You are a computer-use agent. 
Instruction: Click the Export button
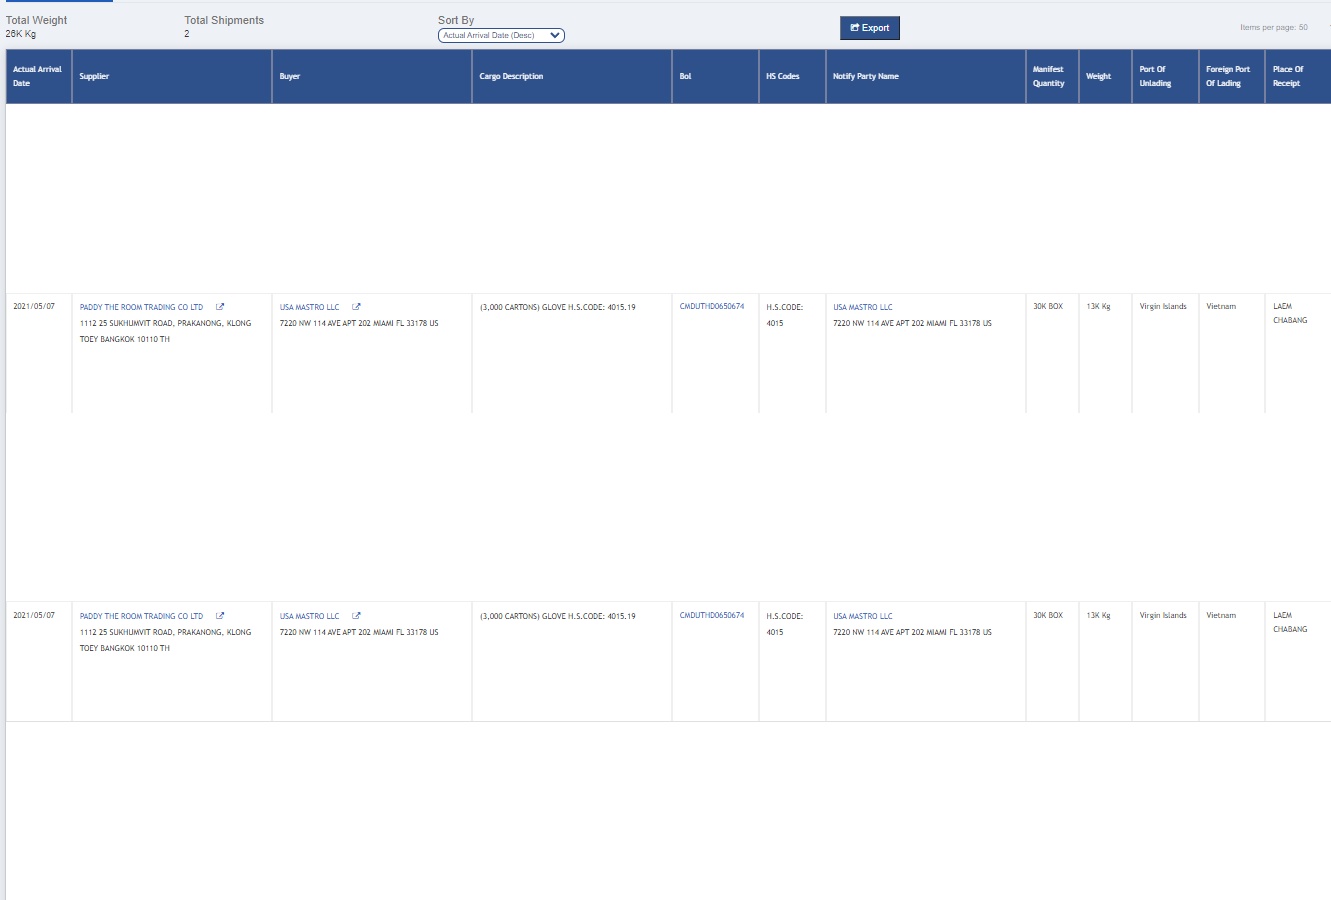tap(869, 28)
